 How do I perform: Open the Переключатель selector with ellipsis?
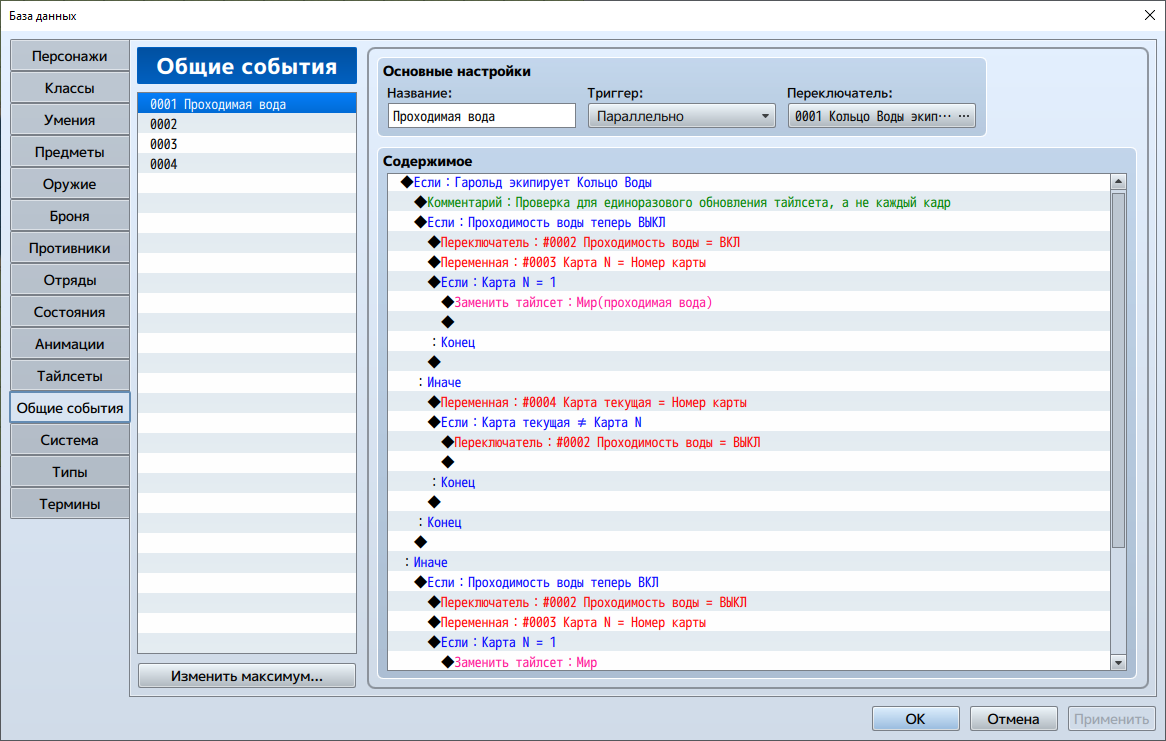click(881, 116)
